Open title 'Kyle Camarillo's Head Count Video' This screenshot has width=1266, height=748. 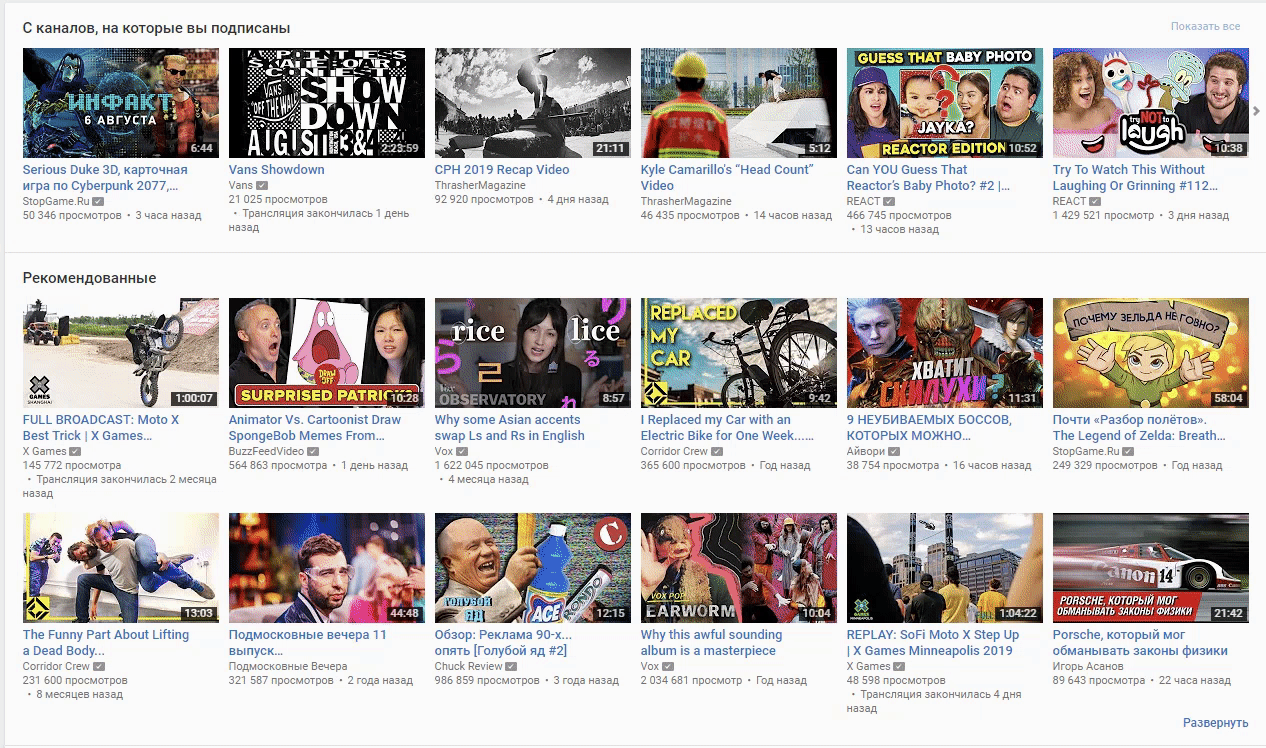(x=727, y=178)
